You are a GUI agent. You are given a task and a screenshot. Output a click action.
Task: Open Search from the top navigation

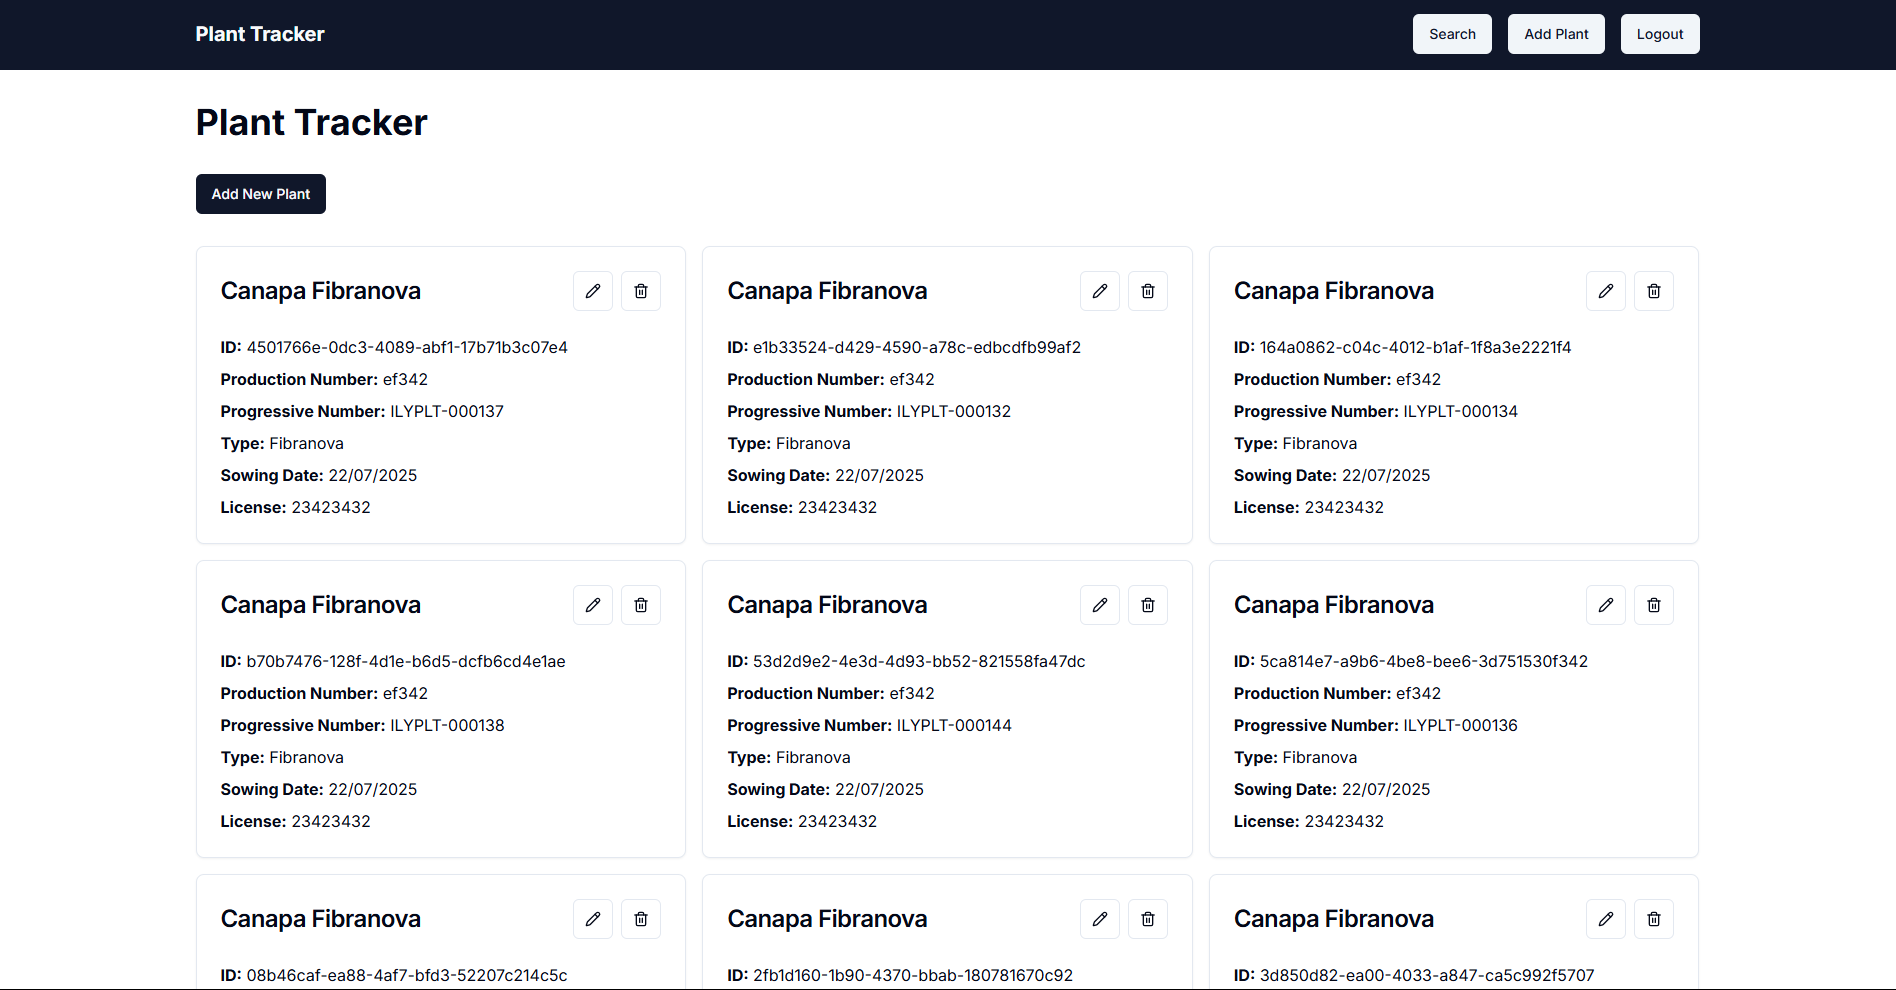pyautogui.click(x=1452, y=34)
